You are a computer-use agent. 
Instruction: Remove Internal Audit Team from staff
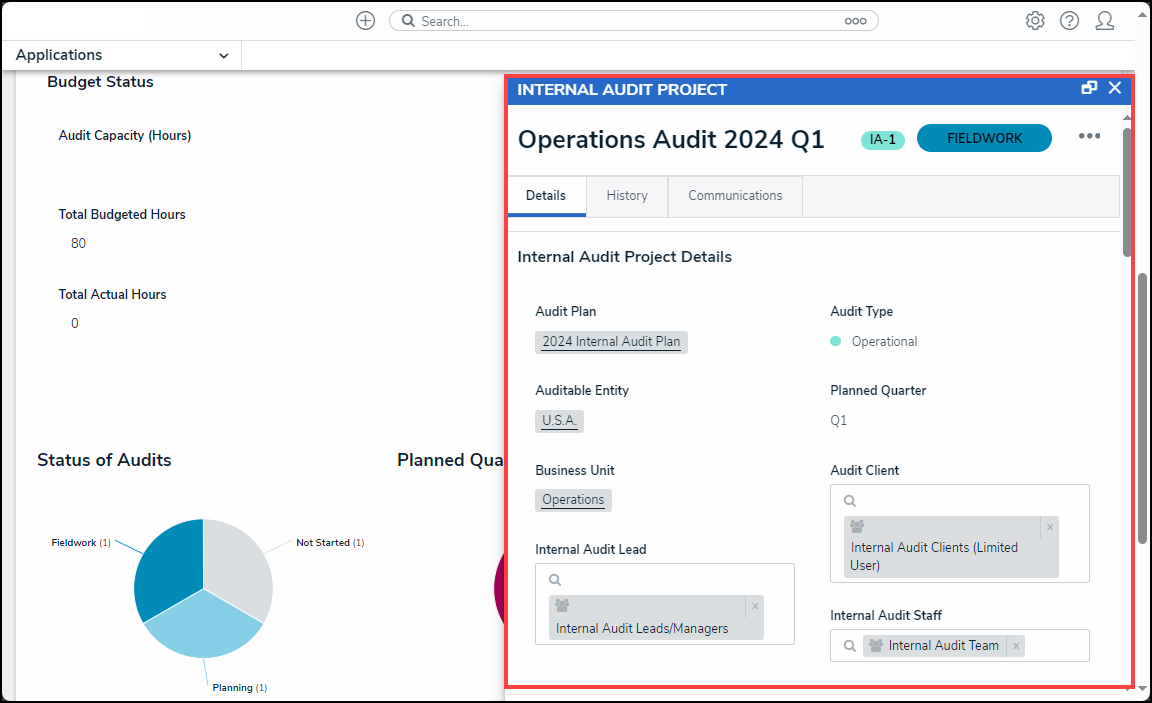pyautogui.click(x=1016, y=646)
